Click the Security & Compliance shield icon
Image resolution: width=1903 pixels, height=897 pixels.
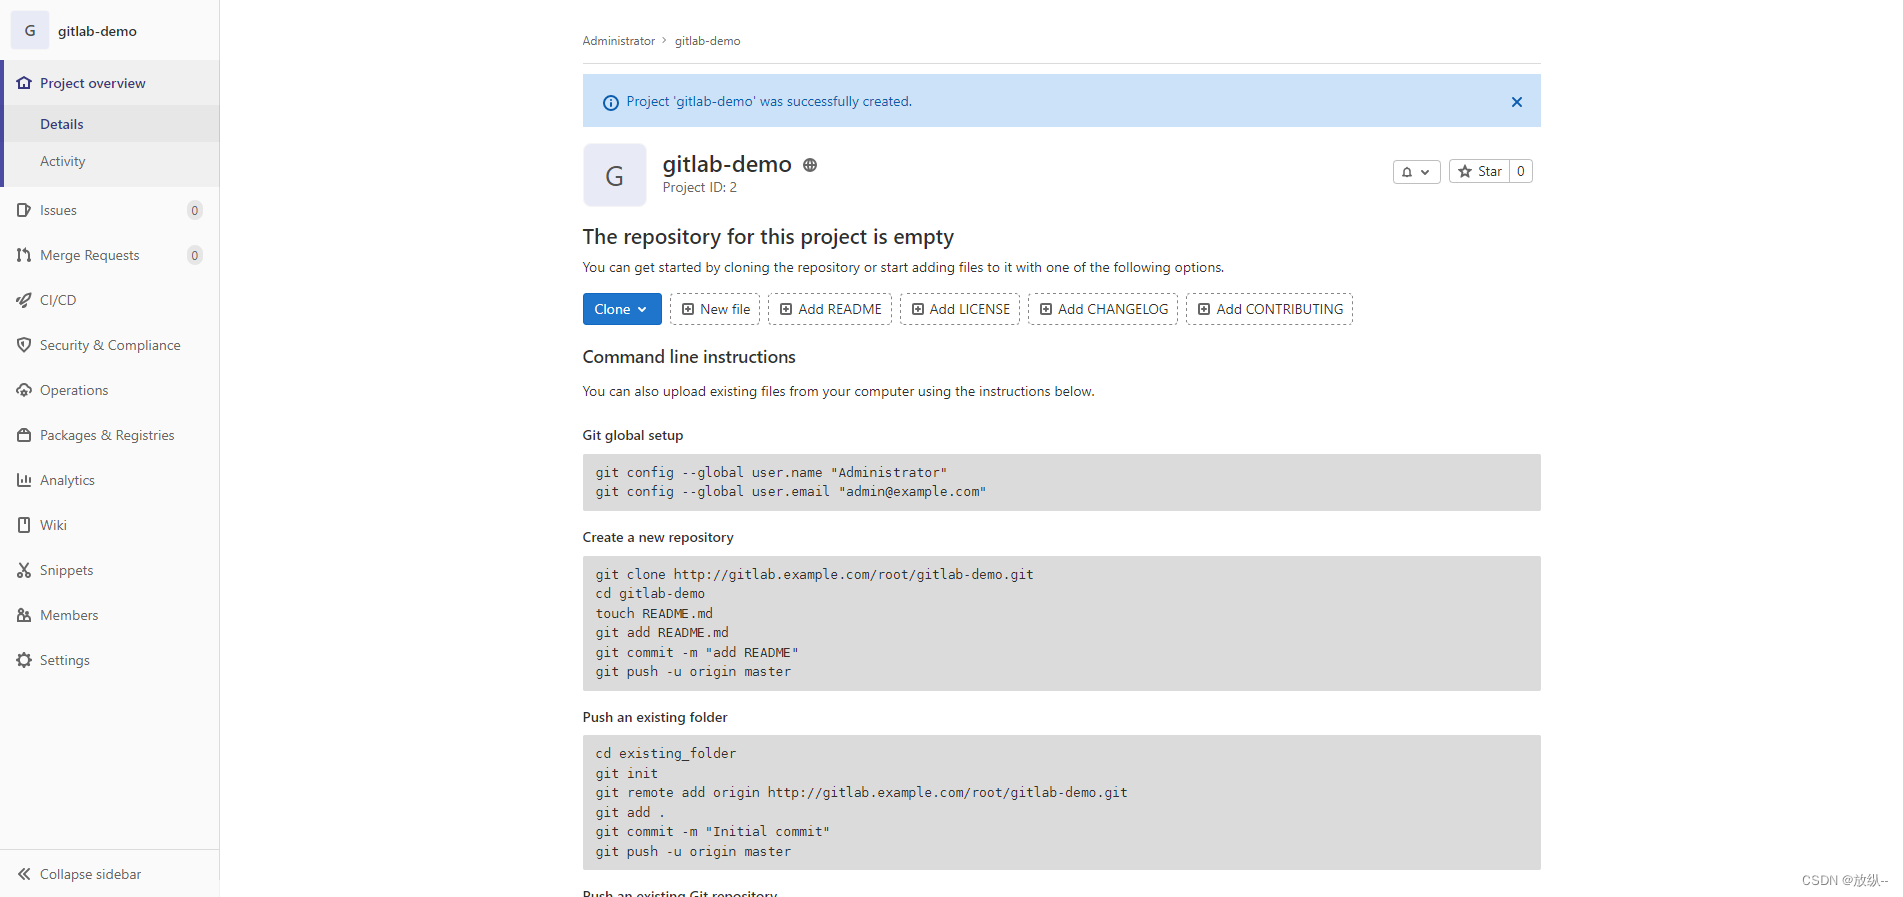click(24, 345)
